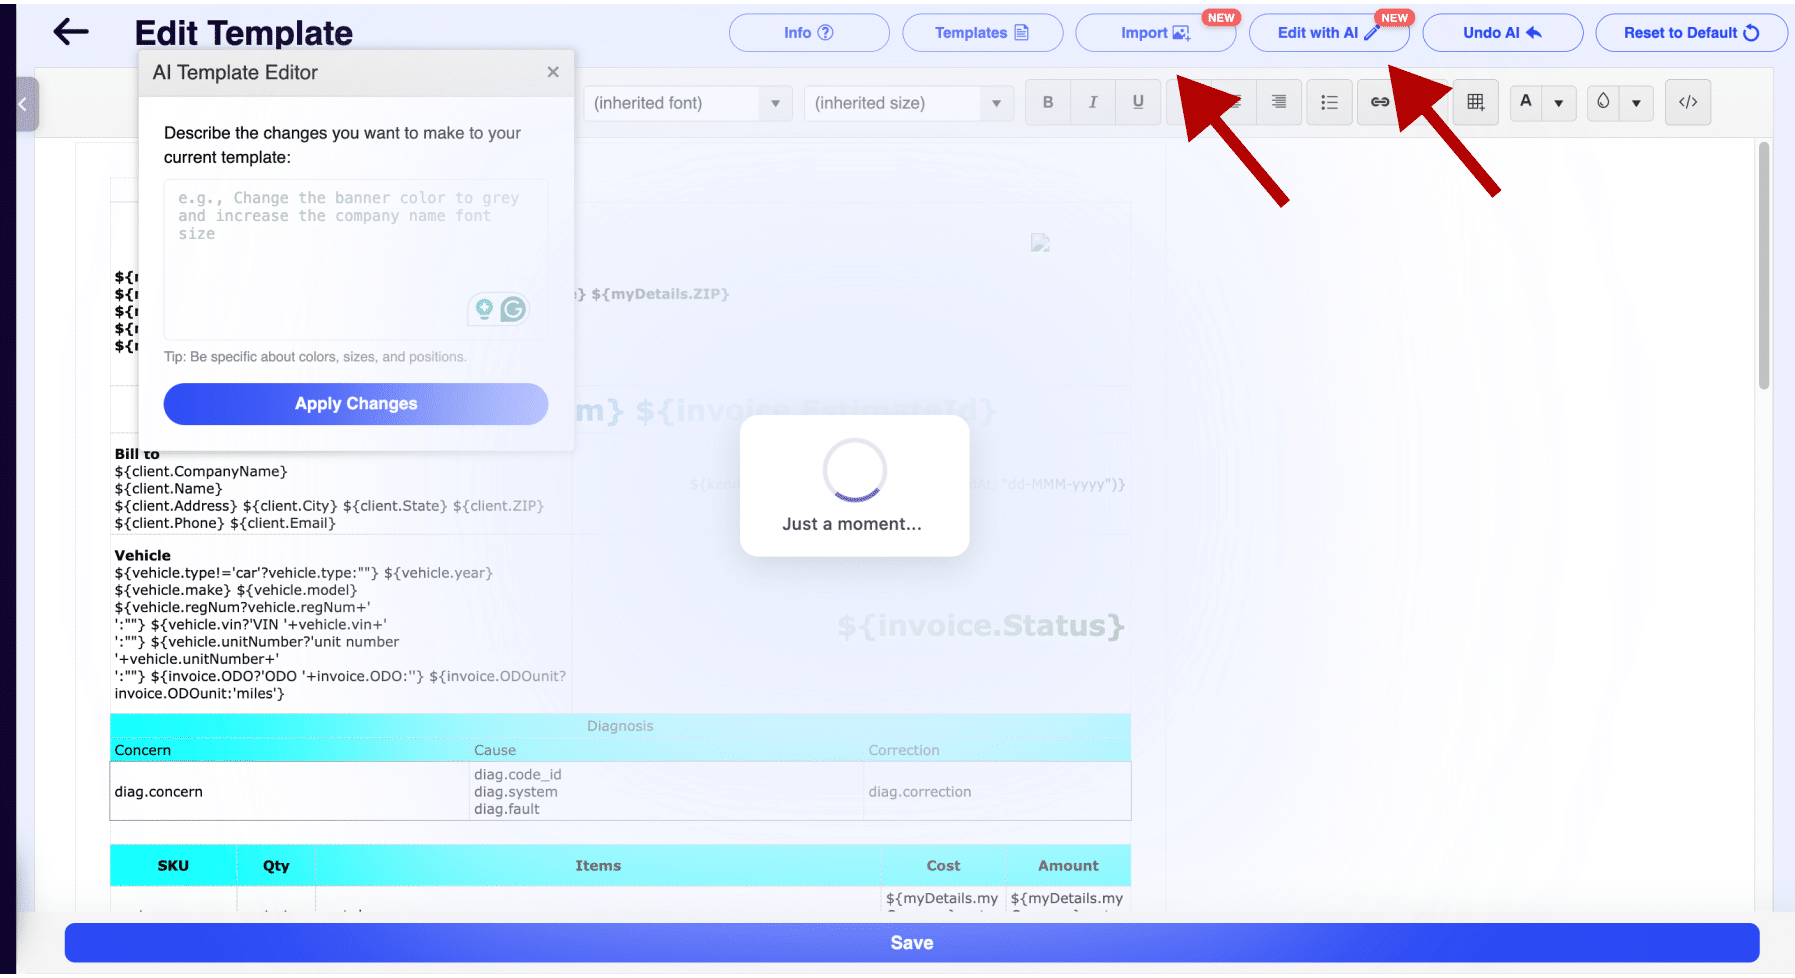Click ${client.CompanyName} placeholder
This screenshot has width=1795, height=978.
(201, 471)
